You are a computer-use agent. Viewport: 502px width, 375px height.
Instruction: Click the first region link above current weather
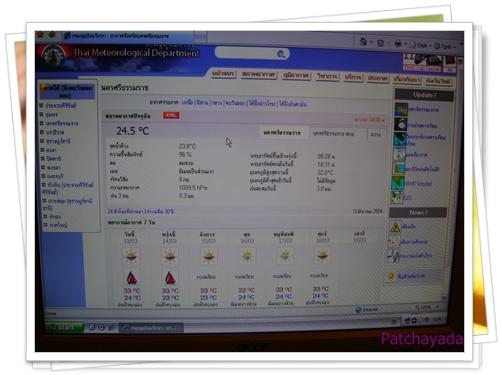(187, 102)
